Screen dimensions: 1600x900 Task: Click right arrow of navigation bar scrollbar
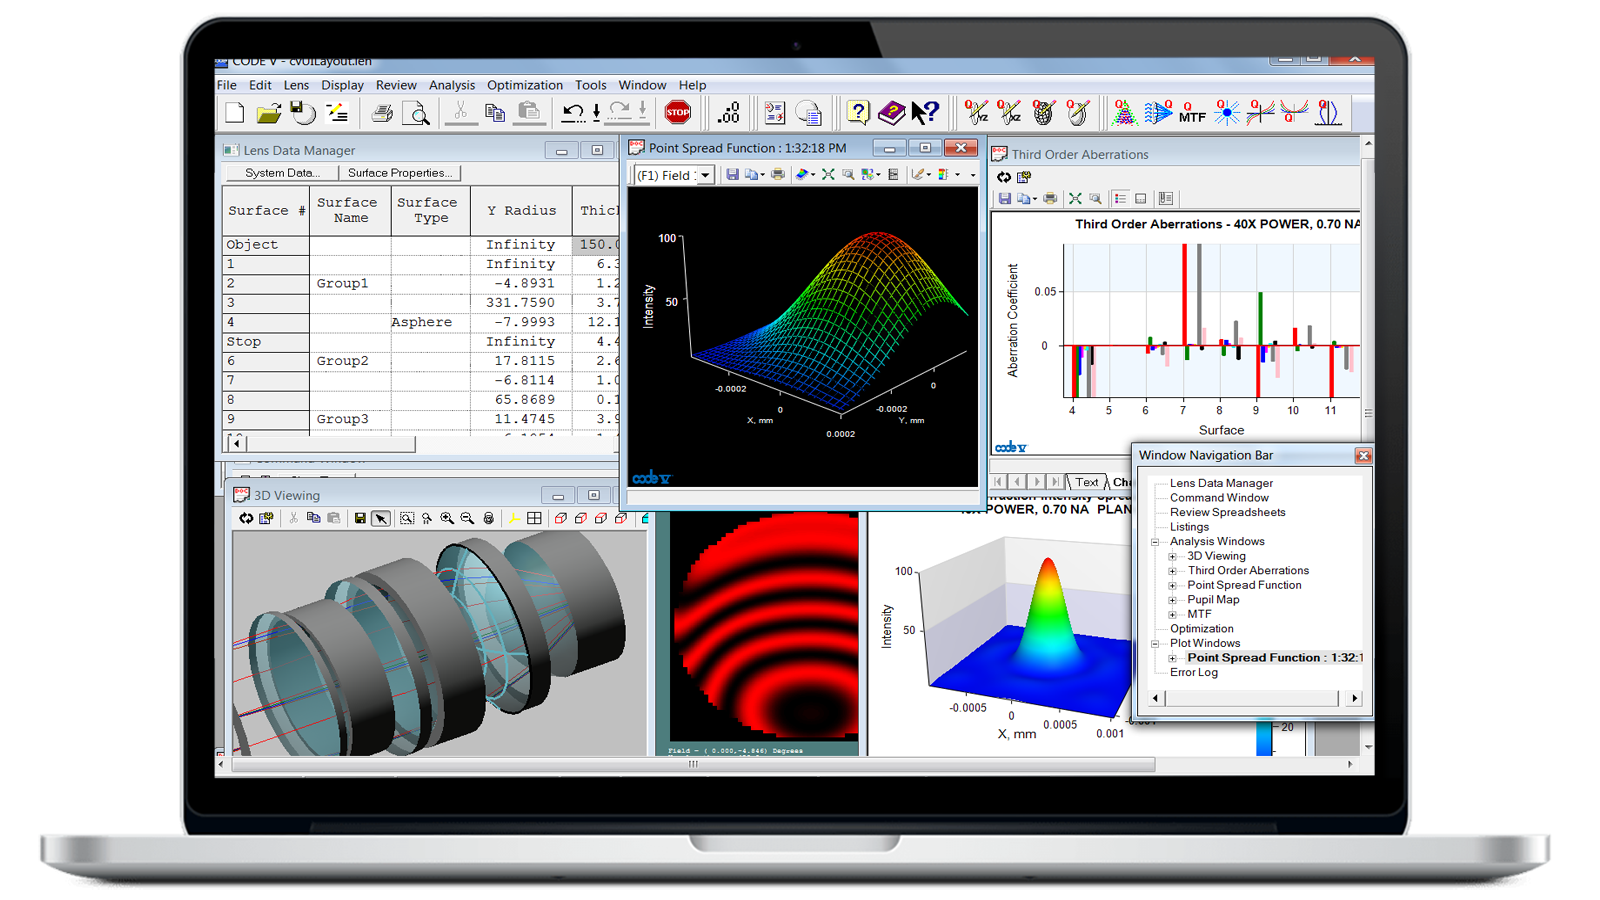click(x=1355, y=699)
